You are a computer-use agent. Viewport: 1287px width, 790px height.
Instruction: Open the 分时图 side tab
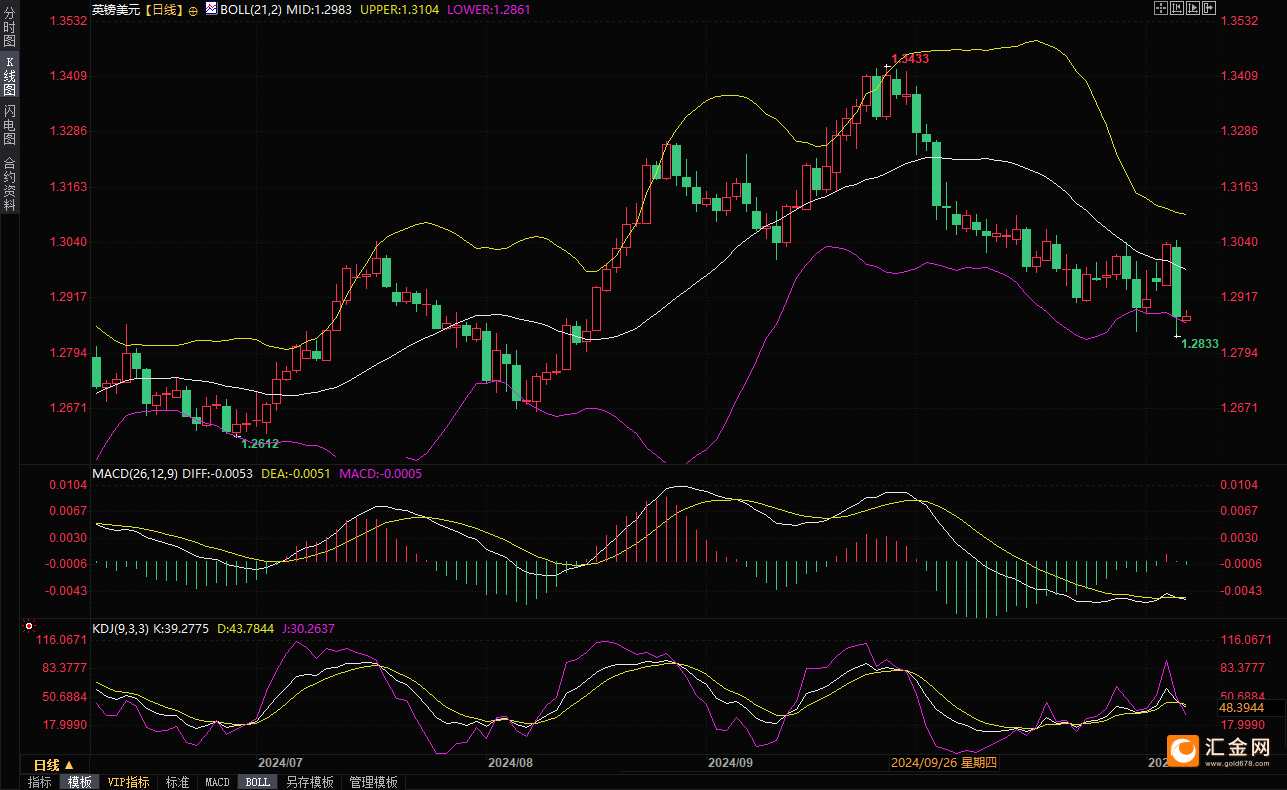[x=9, y=27]
